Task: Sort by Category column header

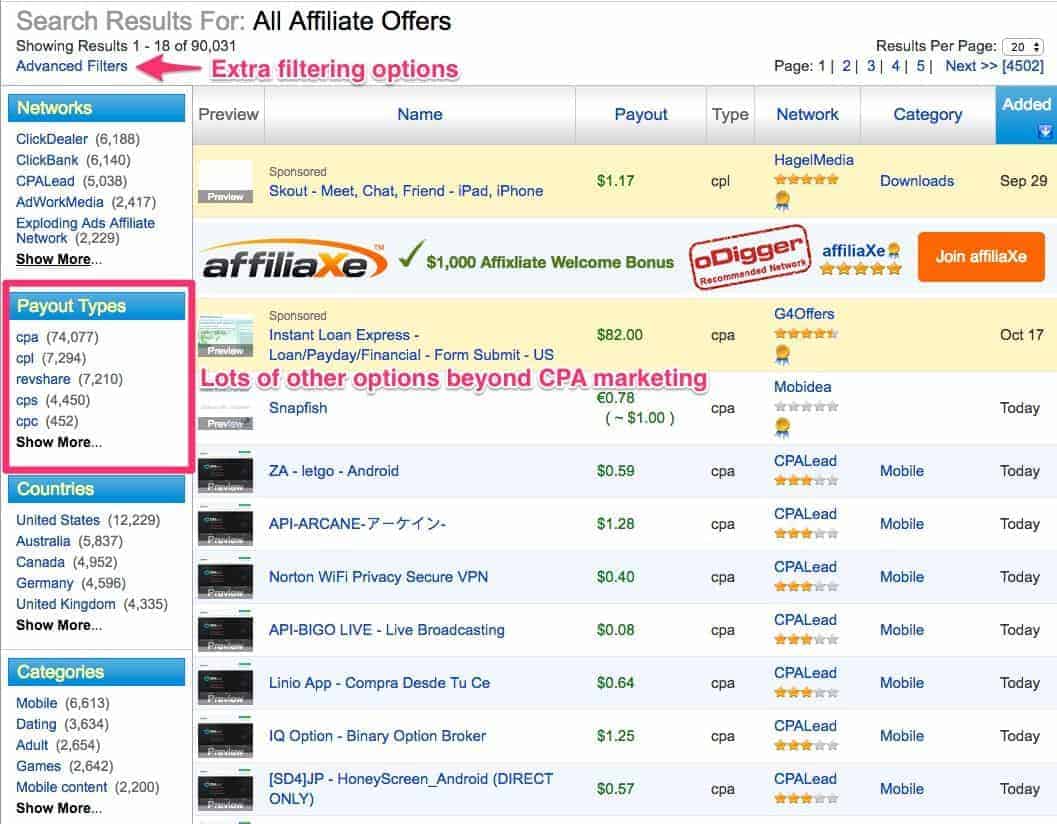Action: [x=928, y=115]
